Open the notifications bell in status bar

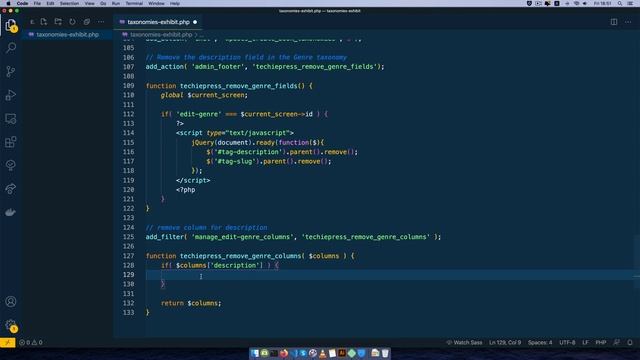630,342
